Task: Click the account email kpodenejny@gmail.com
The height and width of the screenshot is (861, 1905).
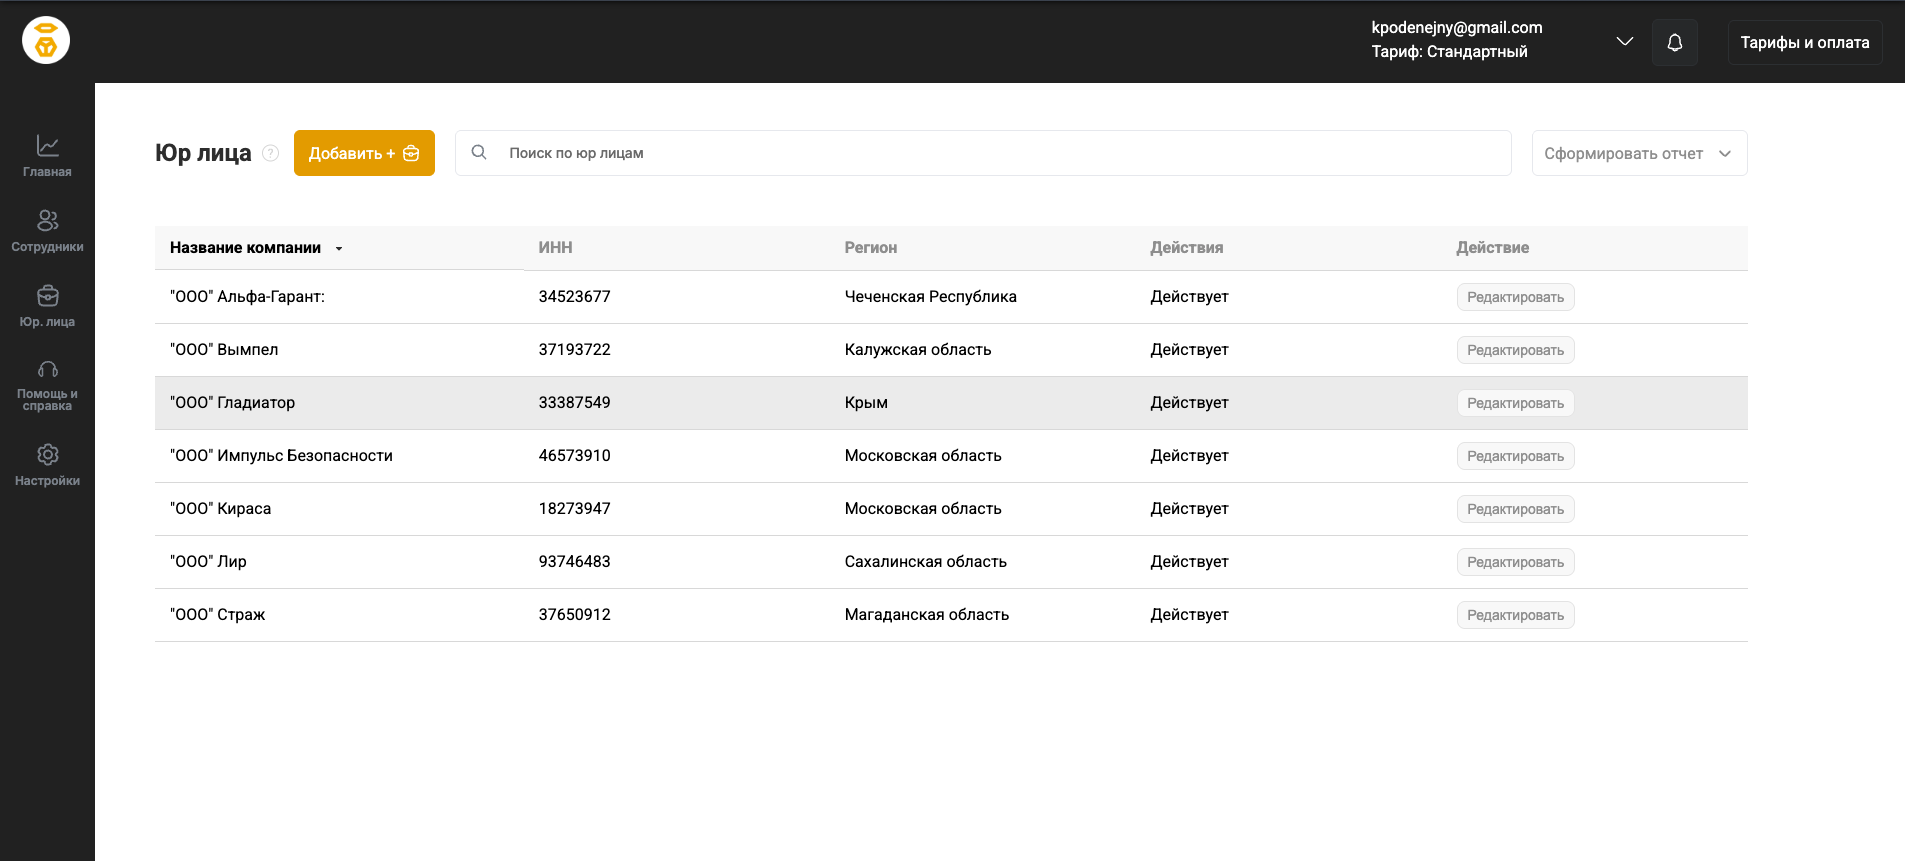Action: pos(1456,28)
